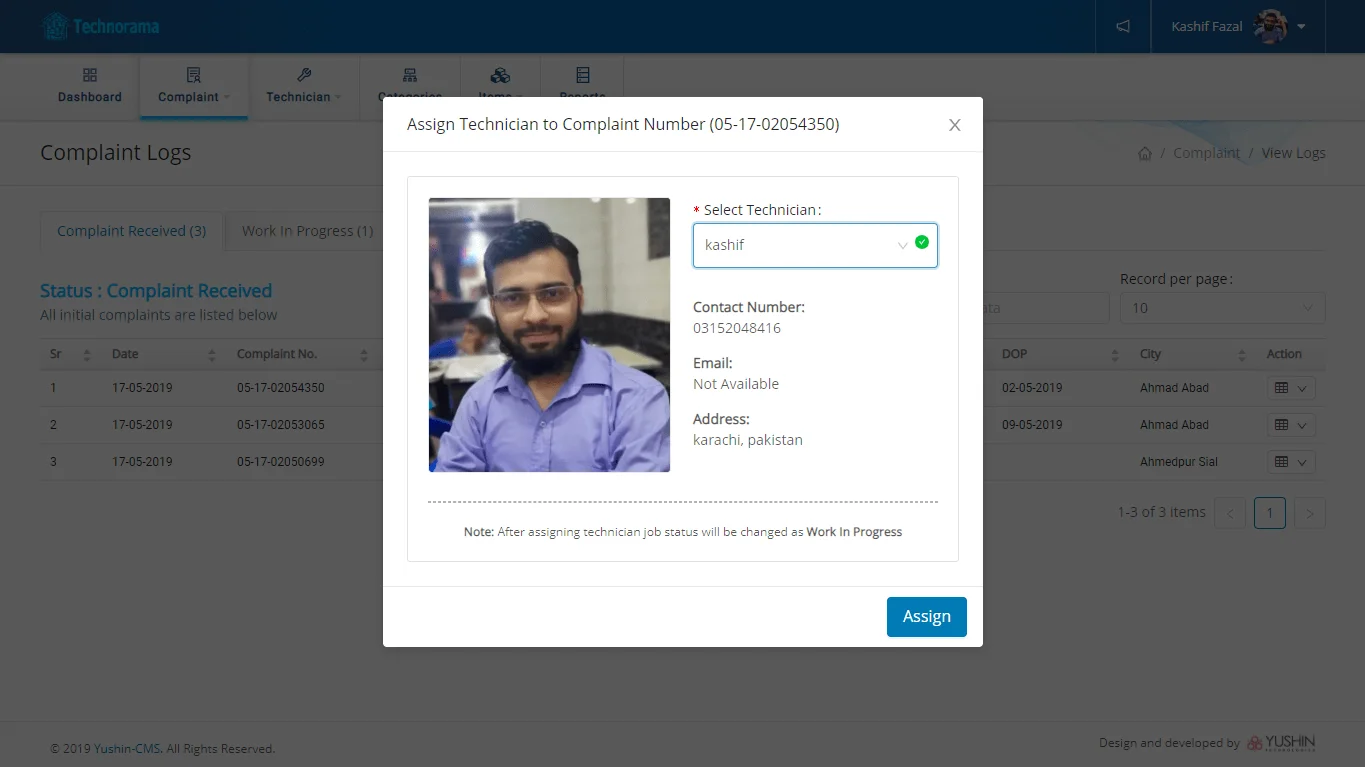The image size is (1365, 767).
Task: Click the Technorama logo
Action: pos(101,27)
